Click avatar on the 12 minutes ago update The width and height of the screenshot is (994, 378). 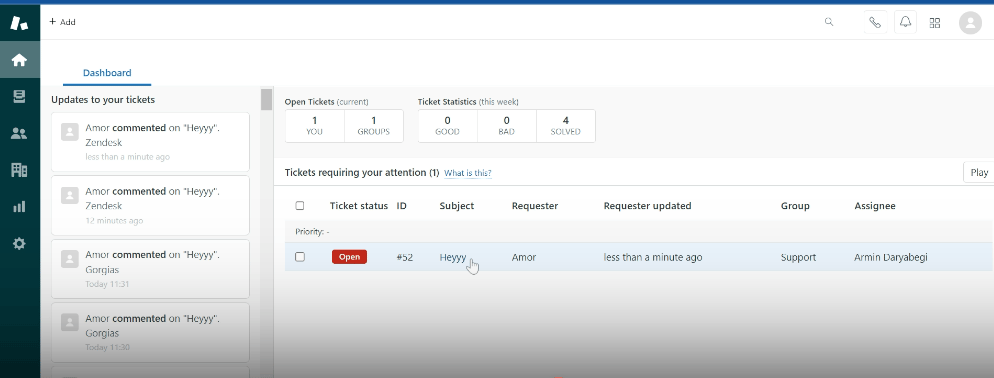(x=70, y=195)
